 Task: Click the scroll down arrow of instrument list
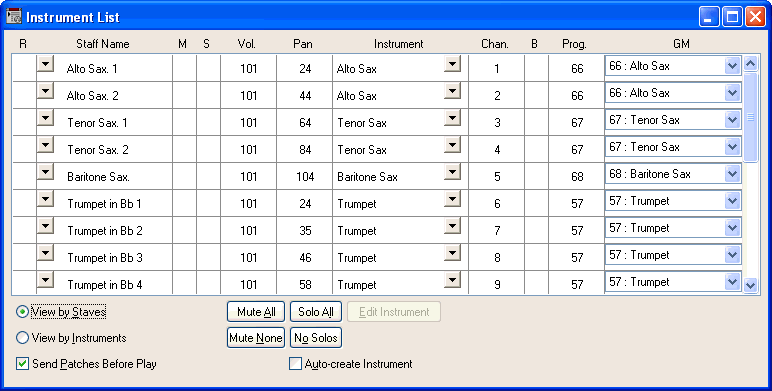pos(750,285)
